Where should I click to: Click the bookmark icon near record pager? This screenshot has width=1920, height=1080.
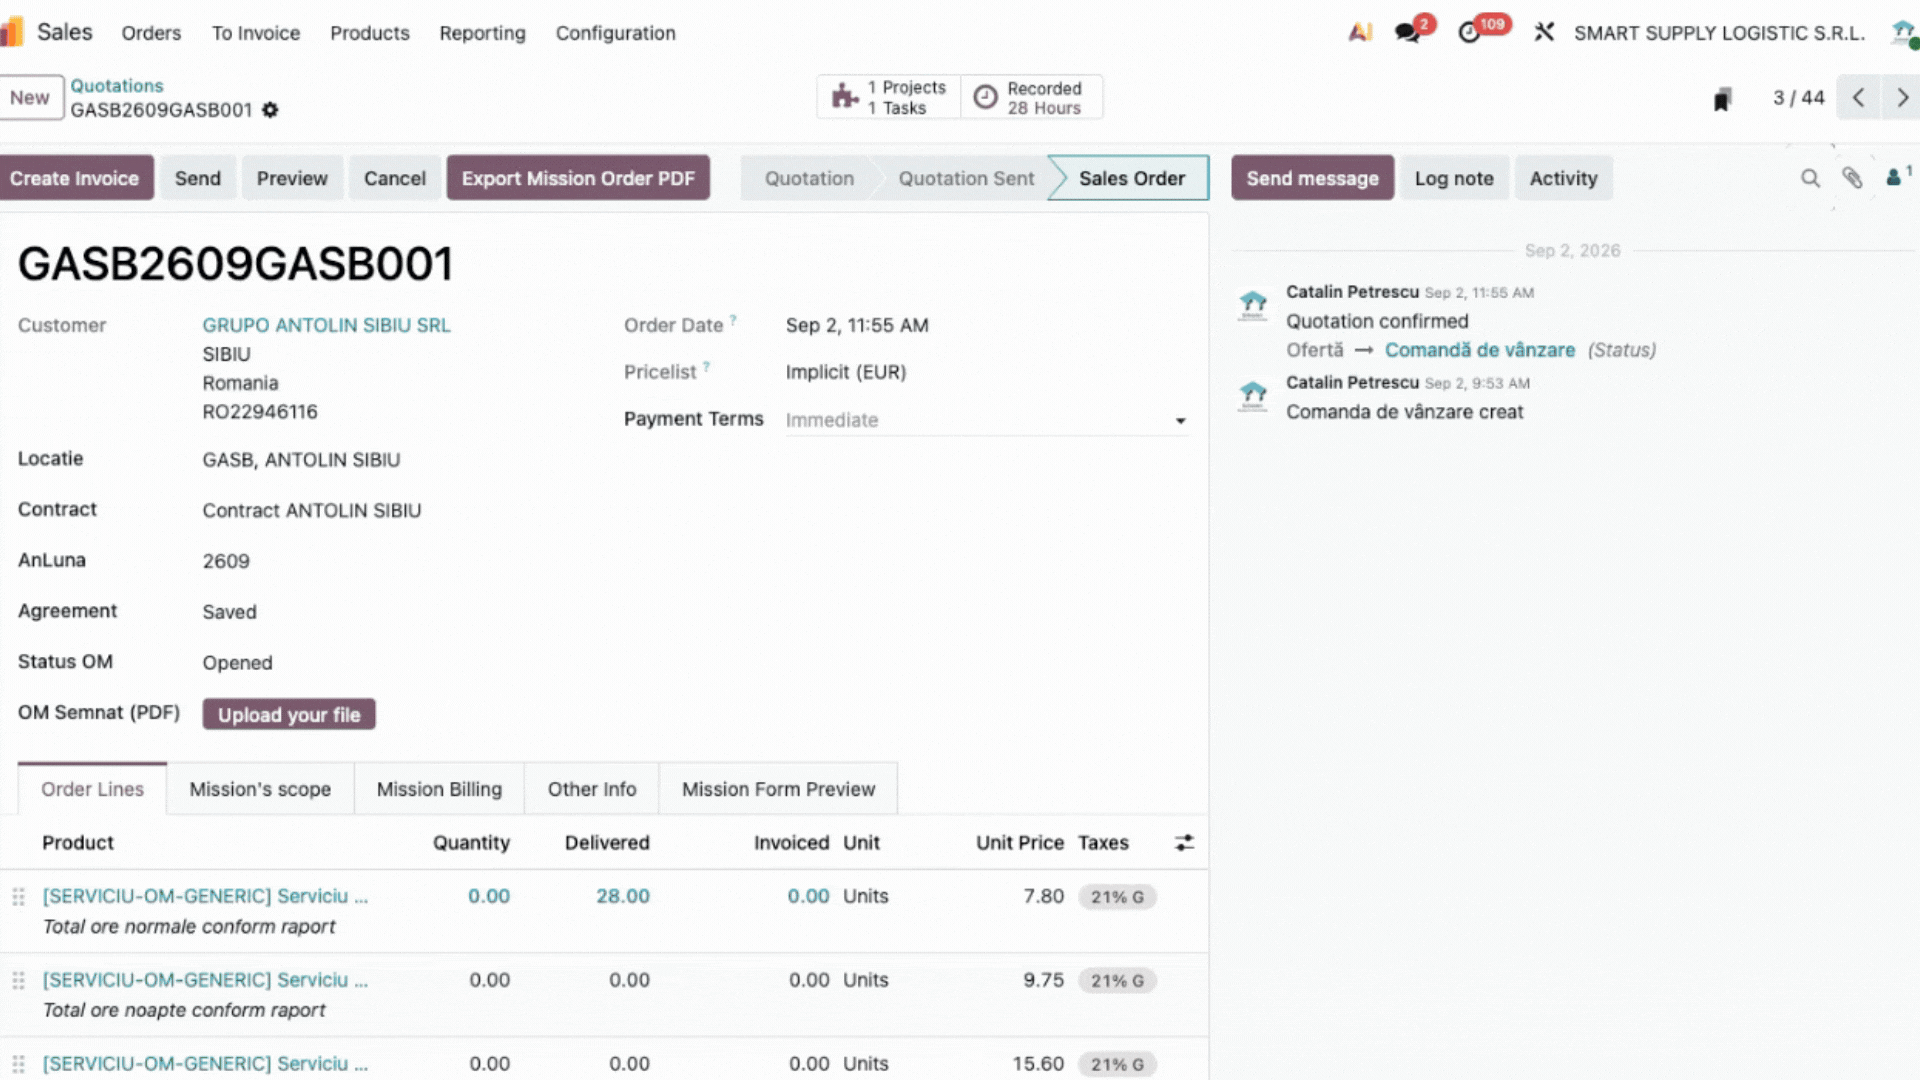[x=1722, y=99]
